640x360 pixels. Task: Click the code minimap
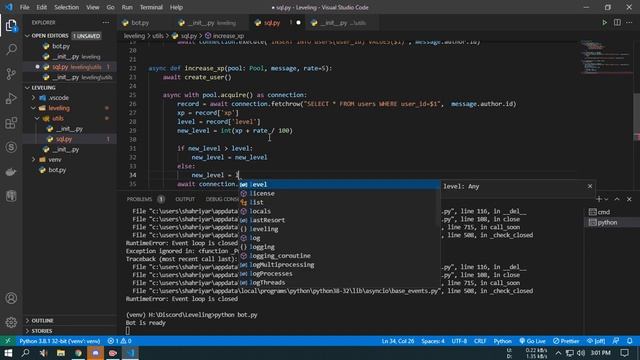[606, 57]
